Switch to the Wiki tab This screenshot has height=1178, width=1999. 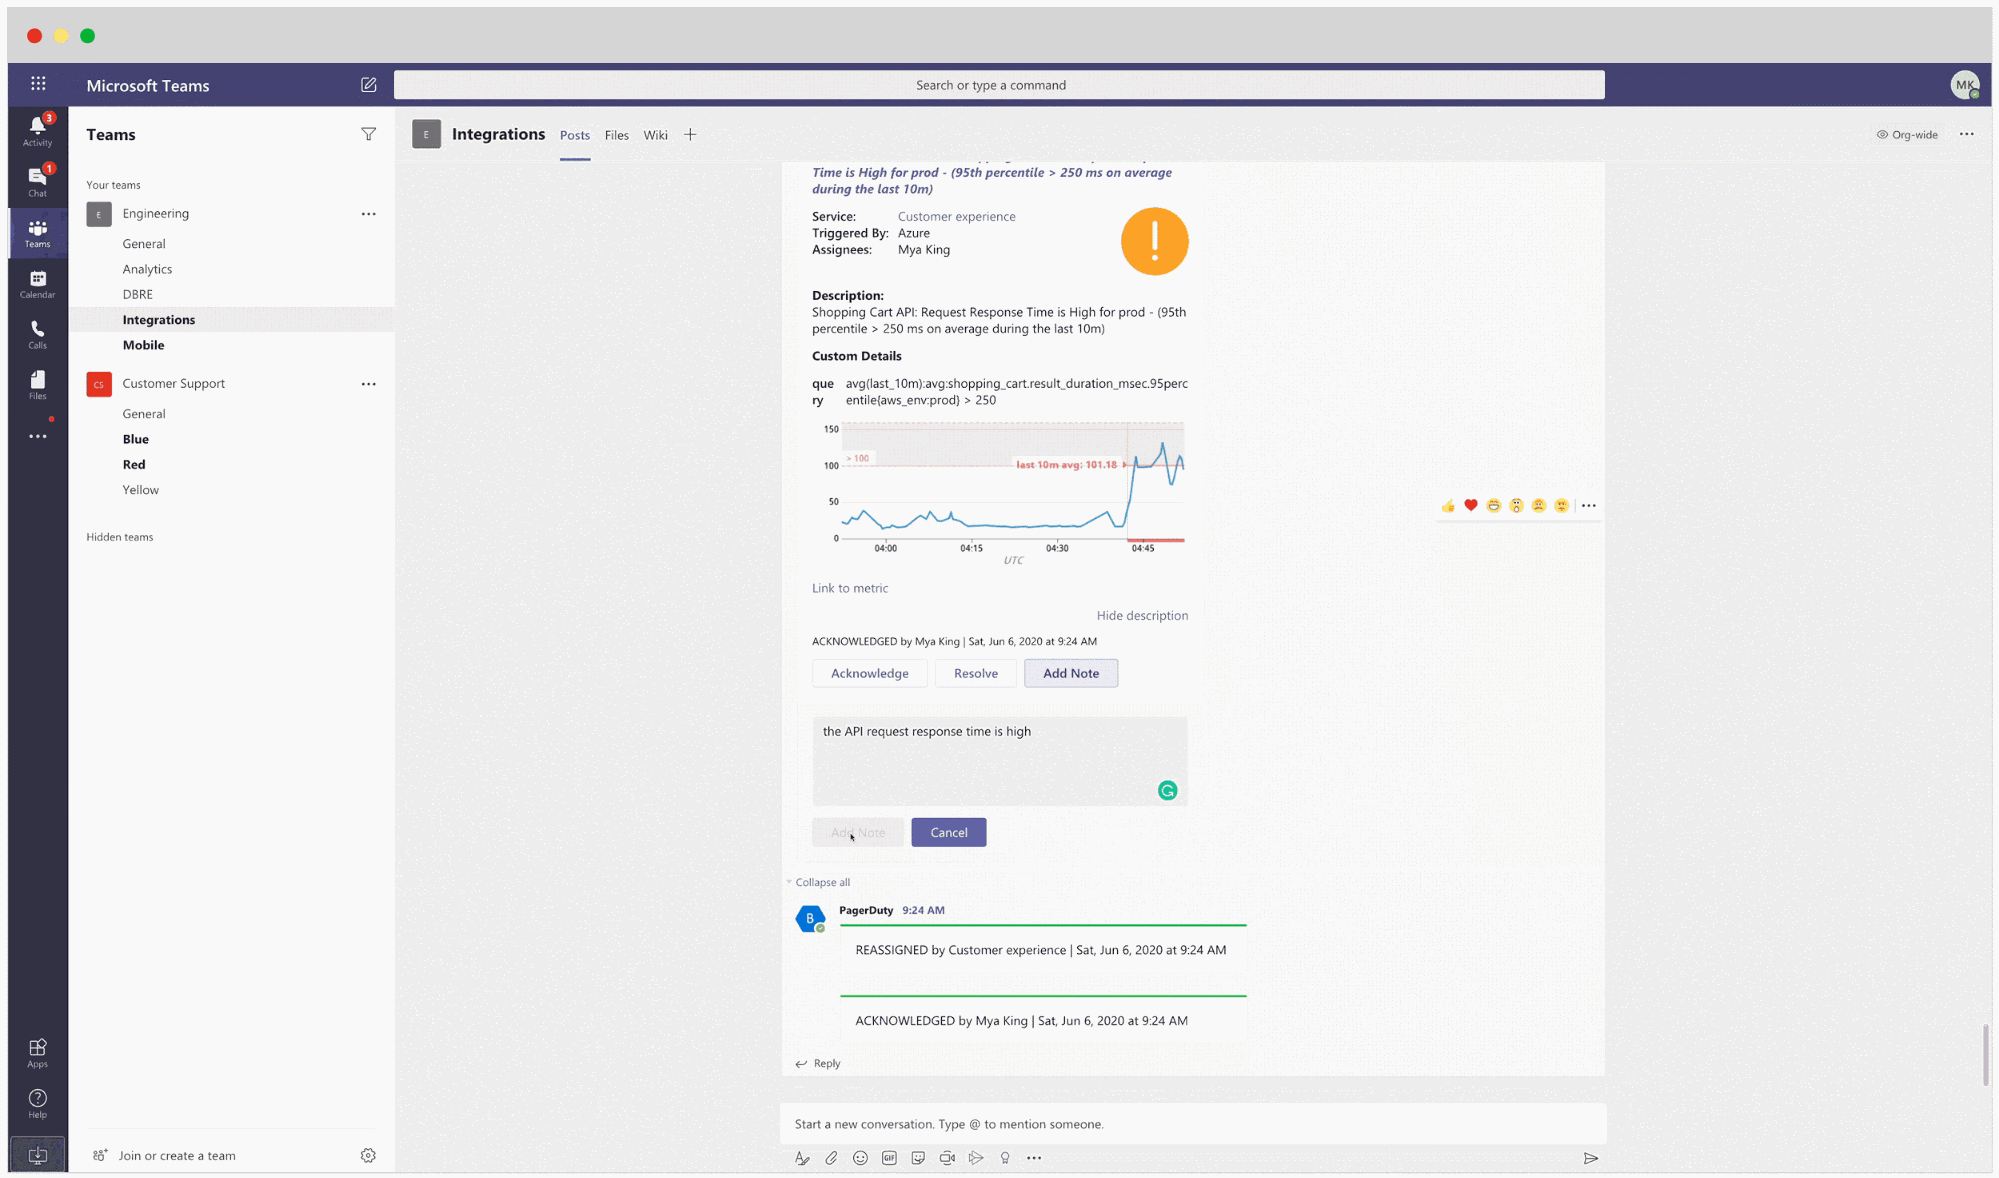[655, 135]
